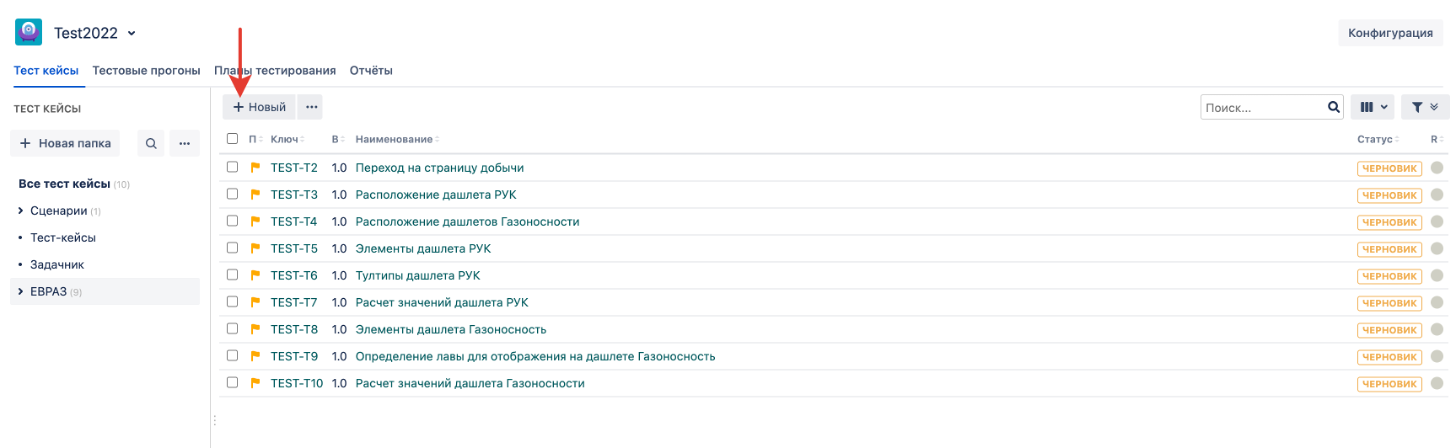
Task: Click the search magnifier in Поиск field
Action: (x=1334, y=107)
